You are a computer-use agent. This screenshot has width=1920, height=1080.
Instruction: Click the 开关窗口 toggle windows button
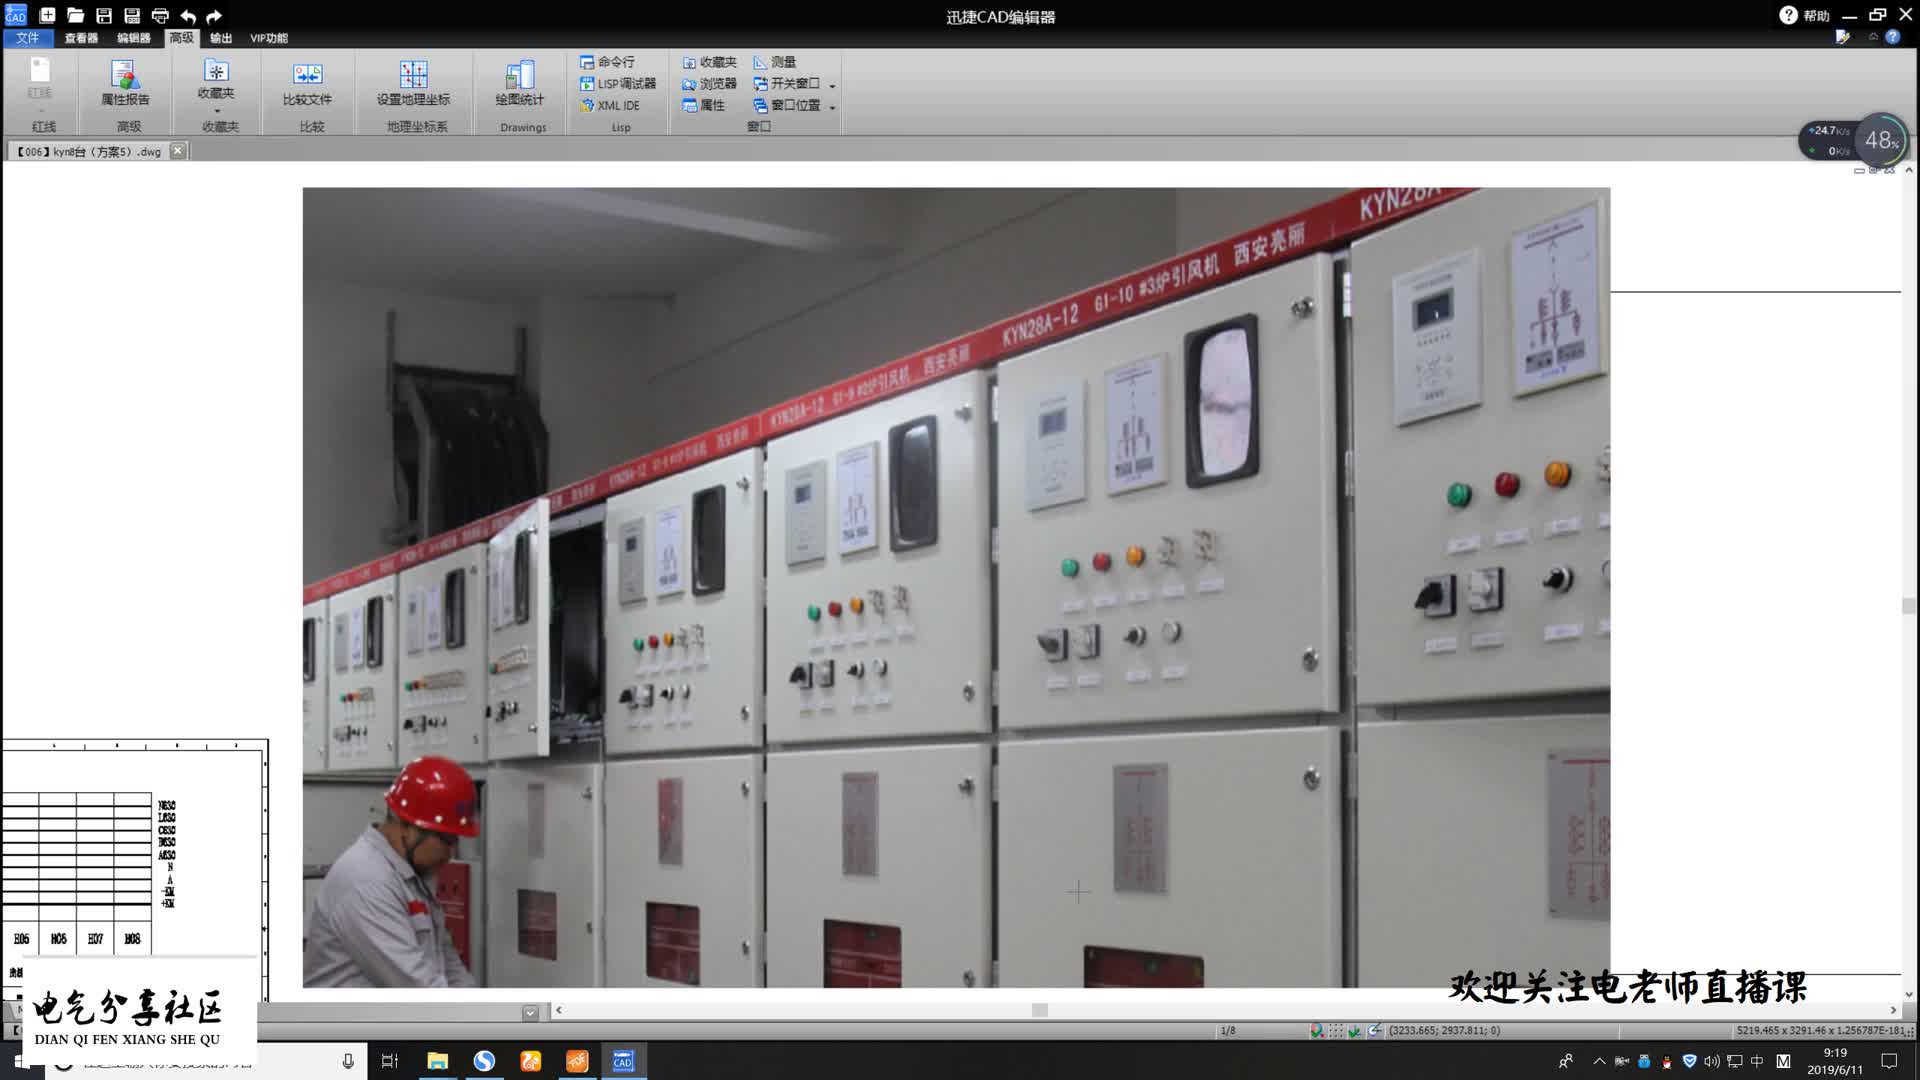tap(787, 84)
